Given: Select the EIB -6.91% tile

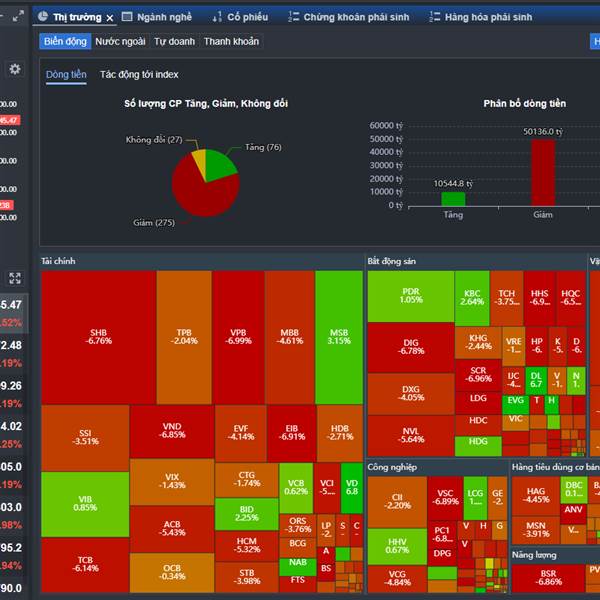Looking at the screenshot, I should click(292, 434).
